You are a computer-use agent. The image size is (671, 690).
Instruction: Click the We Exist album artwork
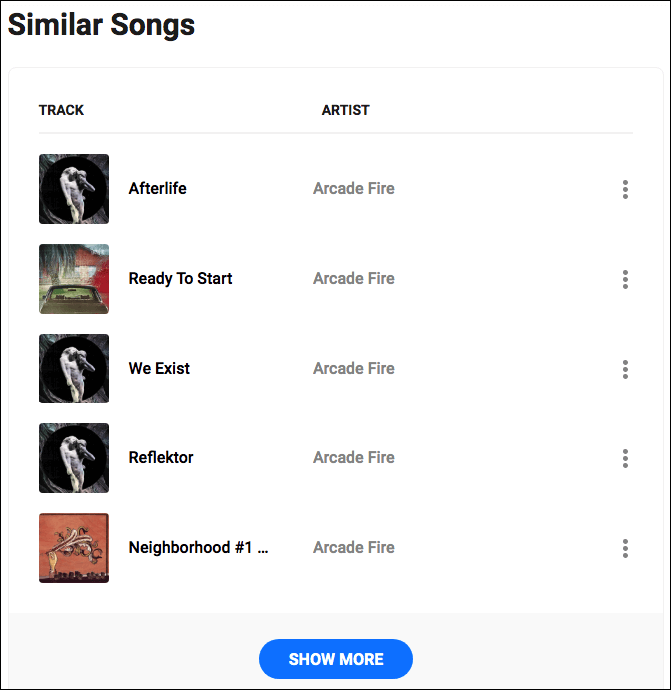click(74, 369)
